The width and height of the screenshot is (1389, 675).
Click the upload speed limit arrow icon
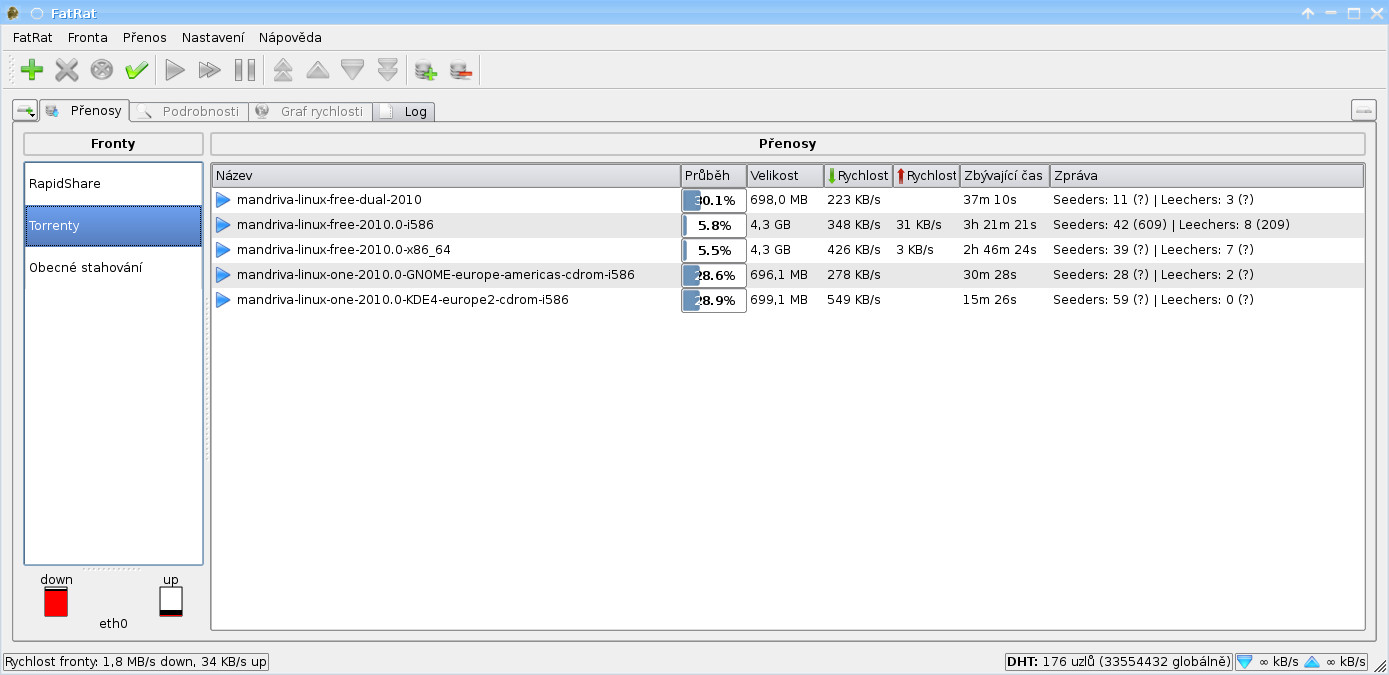(1312, 662)
